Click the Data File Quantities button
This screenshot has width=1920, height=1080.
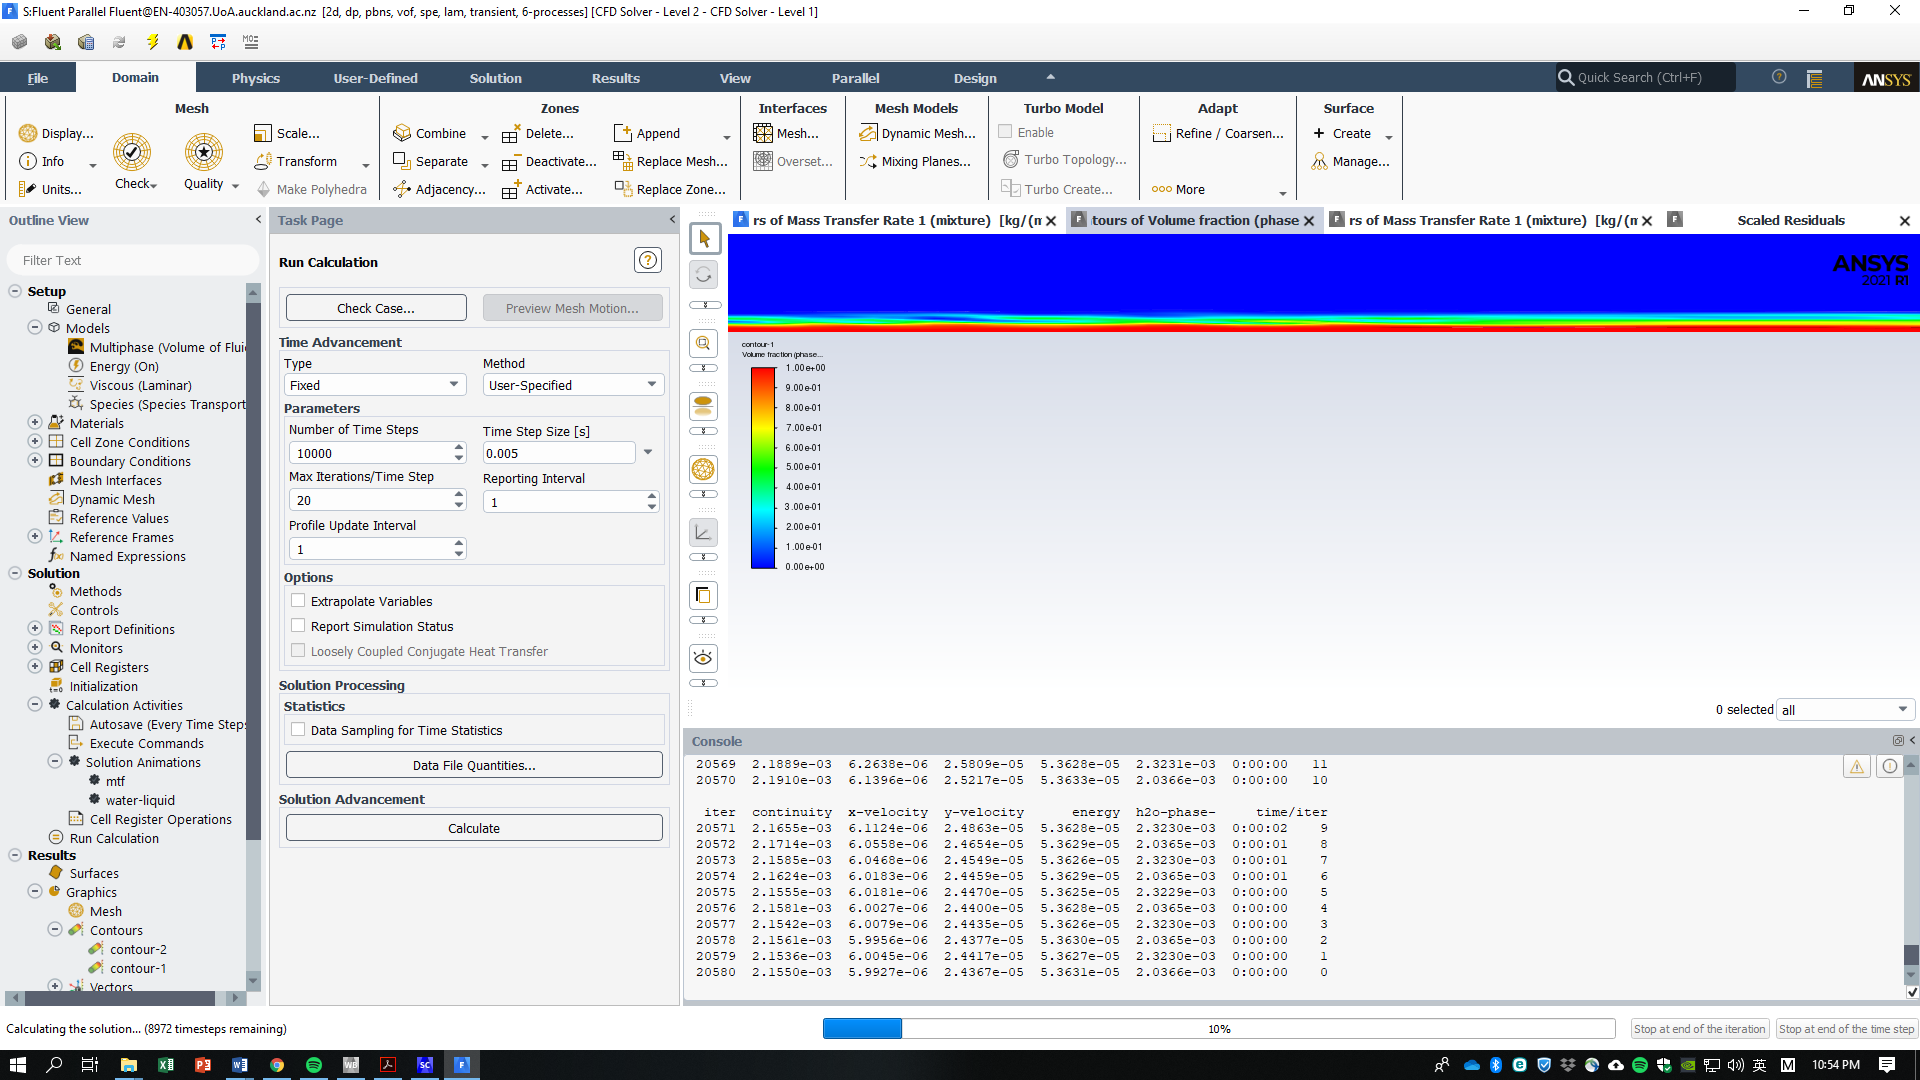(x=474, y=765)
